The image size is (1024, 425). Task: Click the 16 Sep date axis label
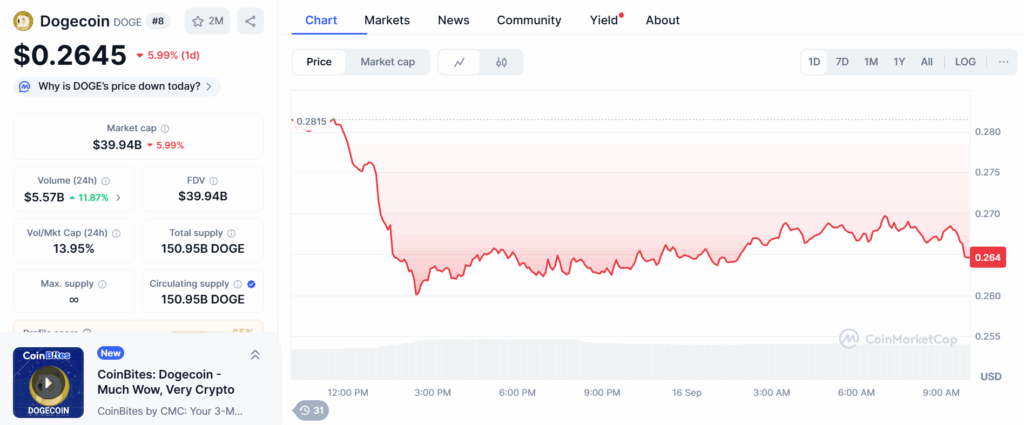pyautogui.click(x=687, y=392)
